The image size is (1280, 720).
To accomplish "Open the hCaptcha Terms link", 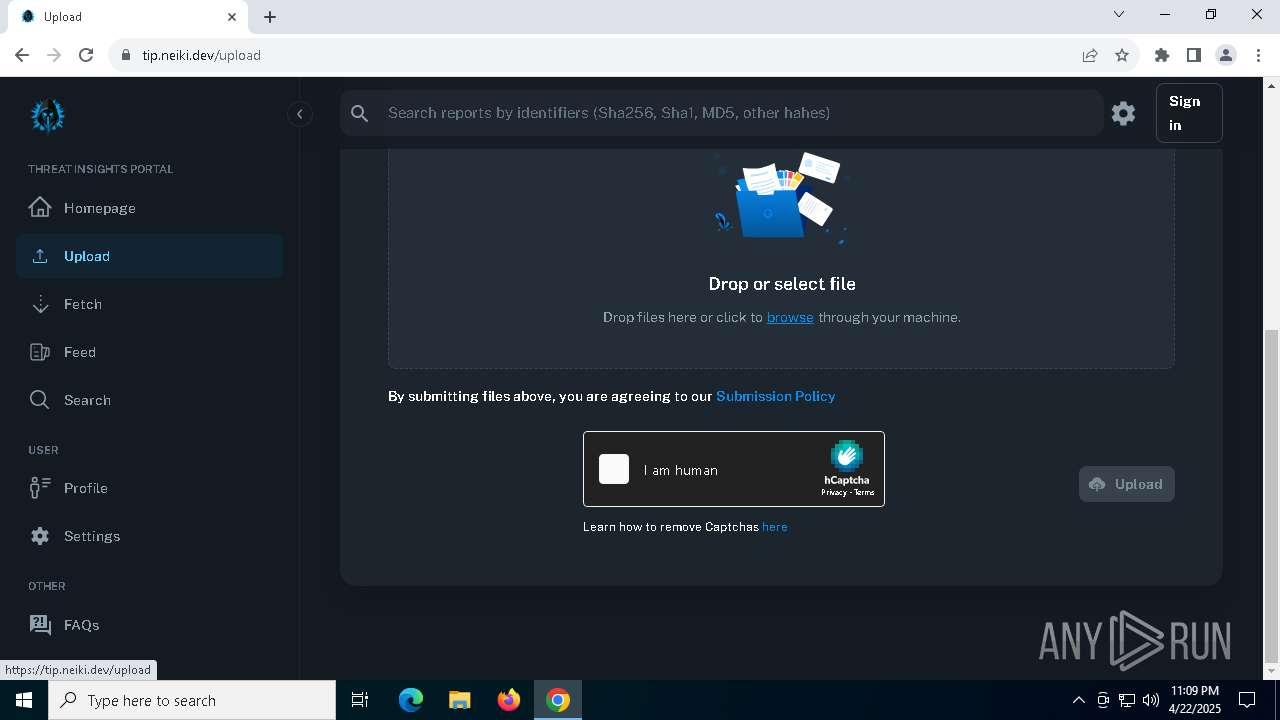I will point(864,492).
